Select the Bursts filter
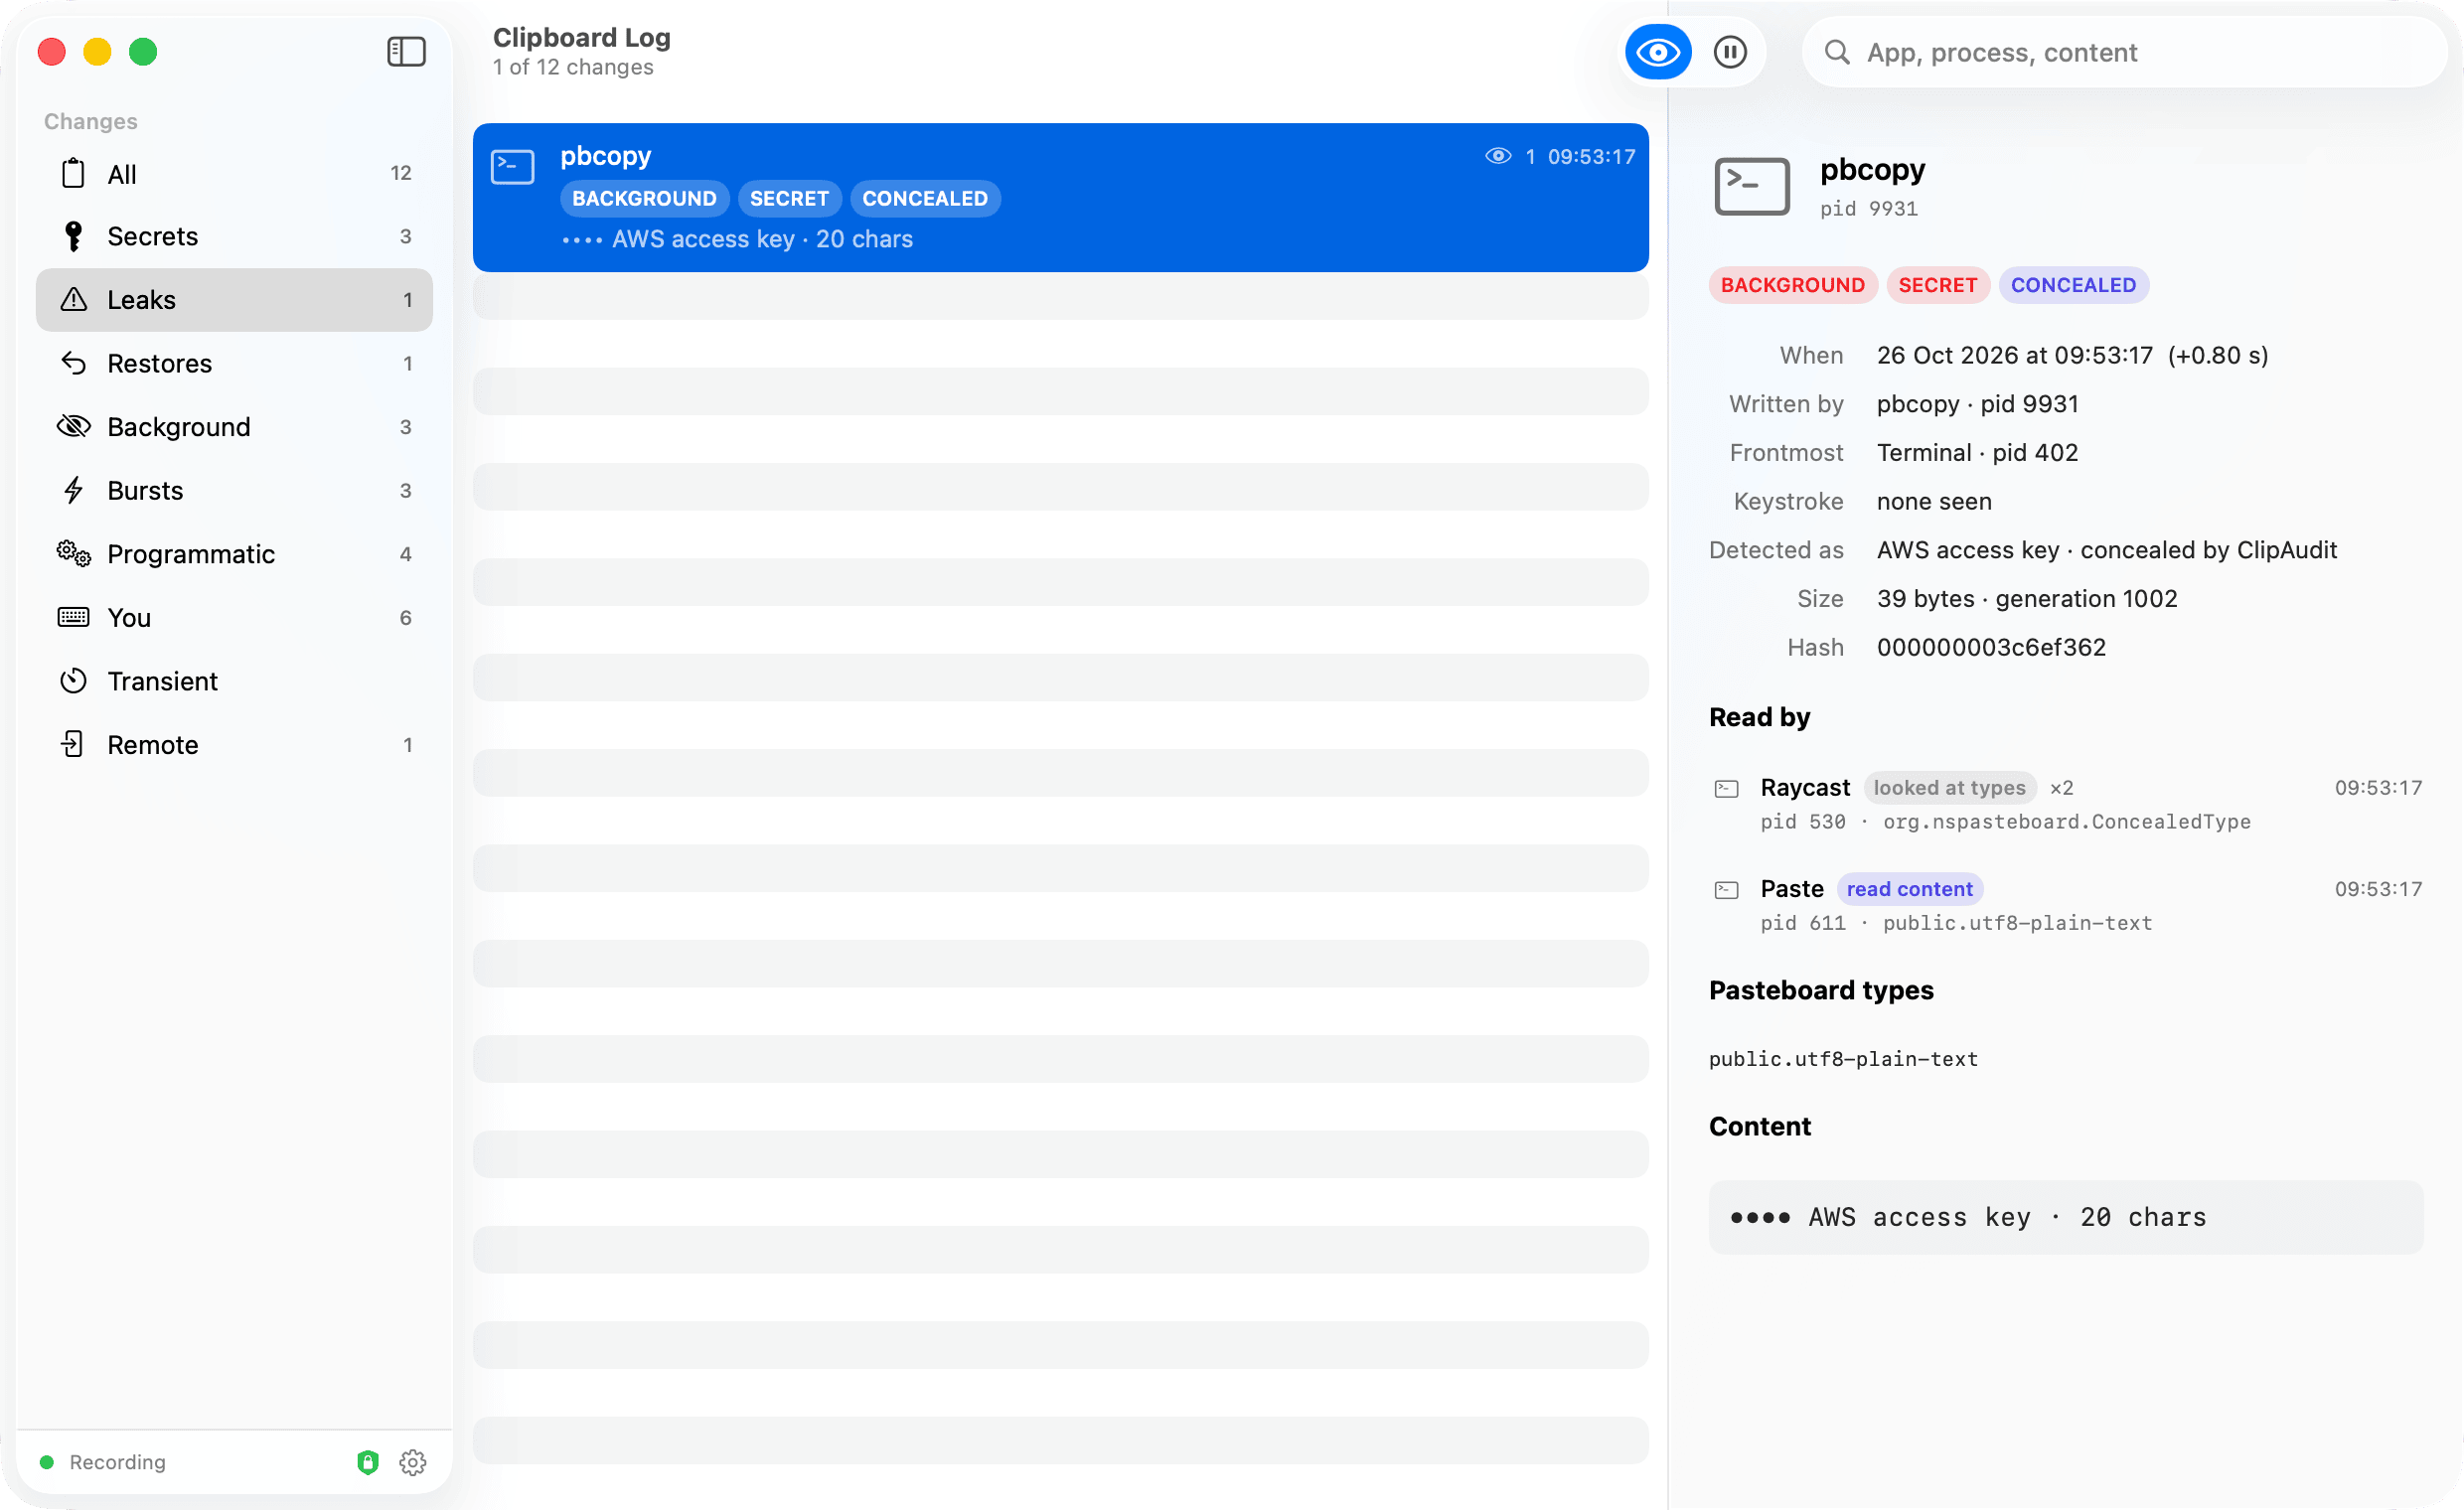Image resolution: width=2464 pixels, height=1510 pixels. [x=234, y=491]
